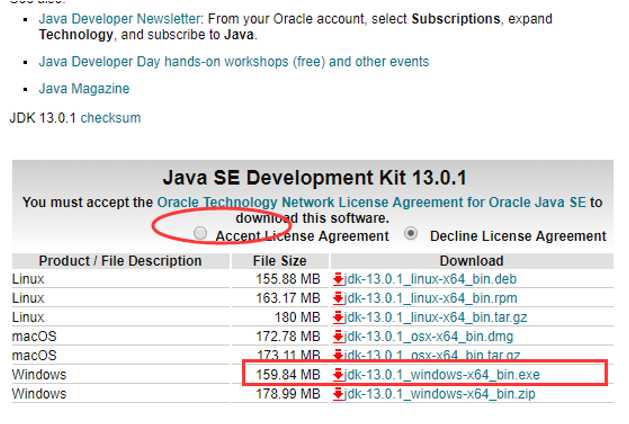Click the 178.99 MB file size cell

click(288, 394)
